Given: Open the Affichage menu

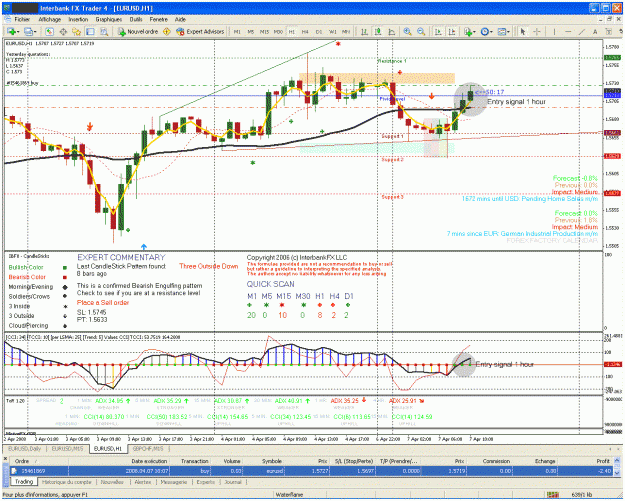Looking at the screenshot, I should (50, 19).
